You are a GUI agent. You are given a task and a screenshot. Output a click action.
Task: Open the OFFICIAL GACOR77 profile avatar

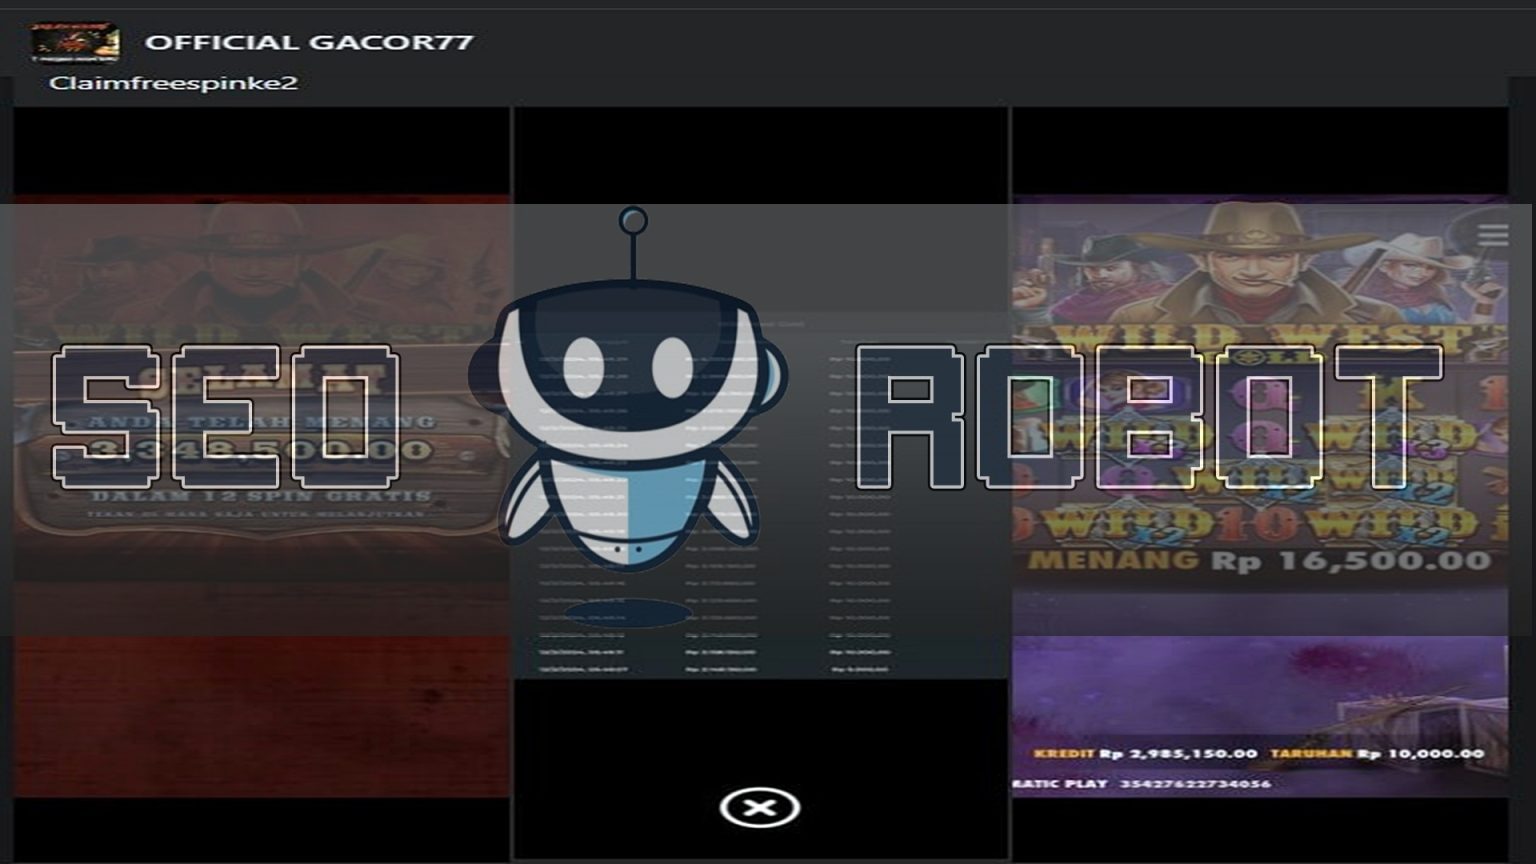pyautogui.click(x=75, y=42)
